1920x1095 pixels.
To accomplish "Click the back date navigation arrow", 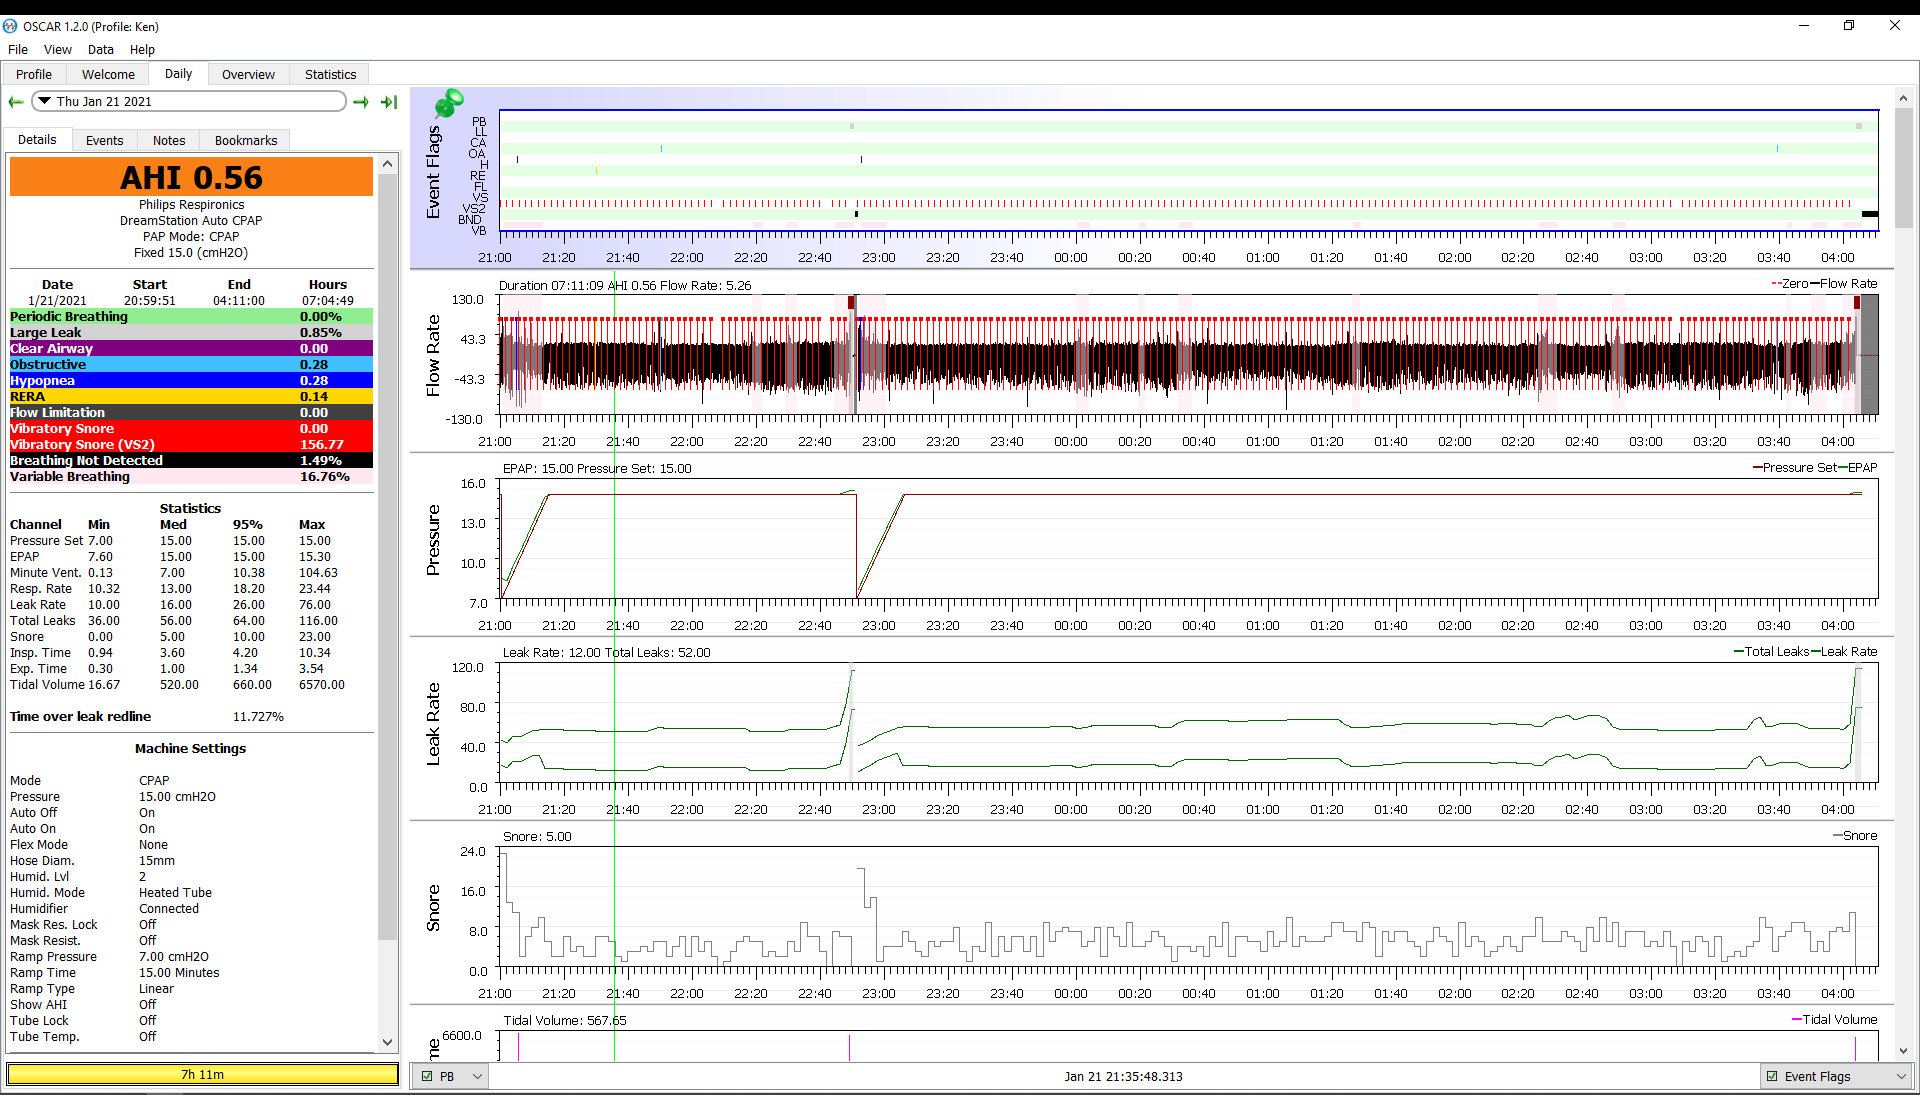I will pyautogui.click(x=17, y=102).
